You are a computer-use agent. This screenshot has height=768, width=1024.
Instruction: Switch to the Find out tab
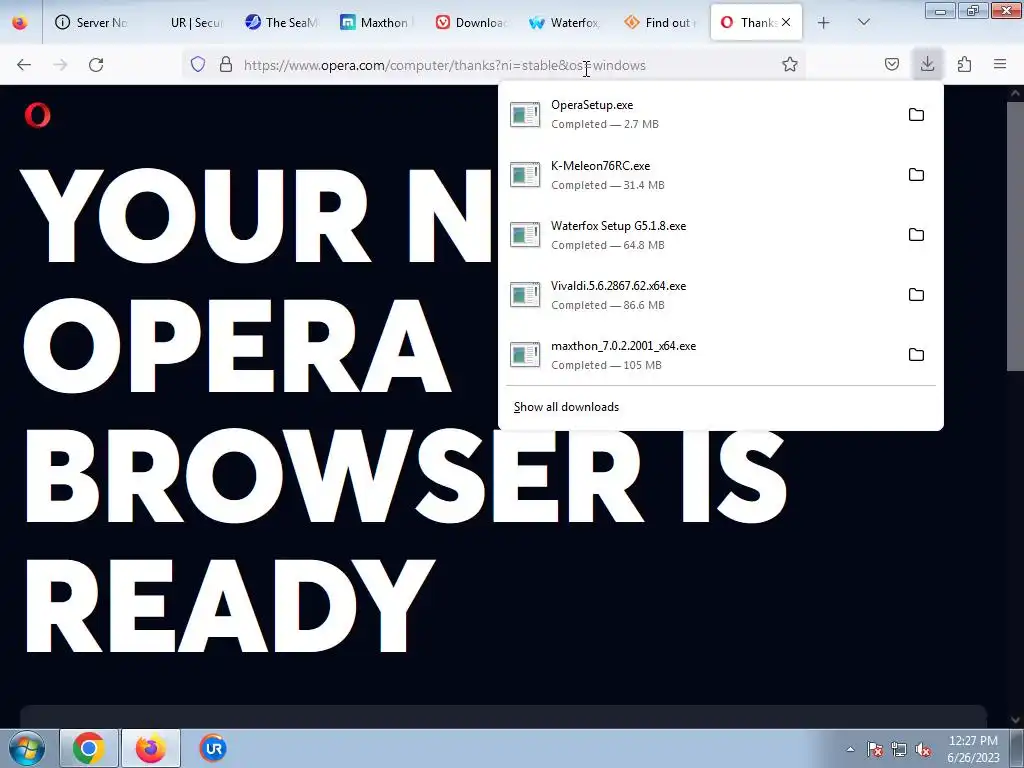click(662, 22)
